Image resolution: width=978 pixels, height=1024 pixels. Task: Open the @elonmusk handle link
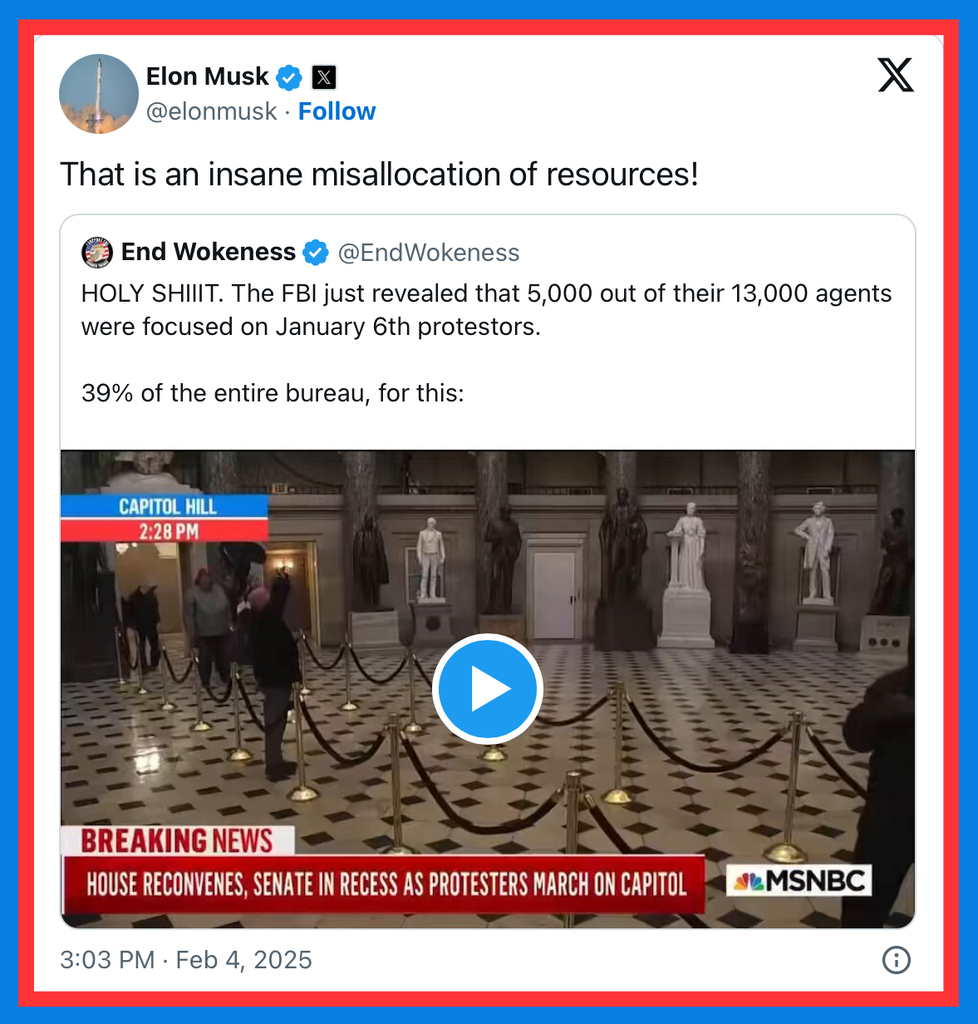click(212, 112)
